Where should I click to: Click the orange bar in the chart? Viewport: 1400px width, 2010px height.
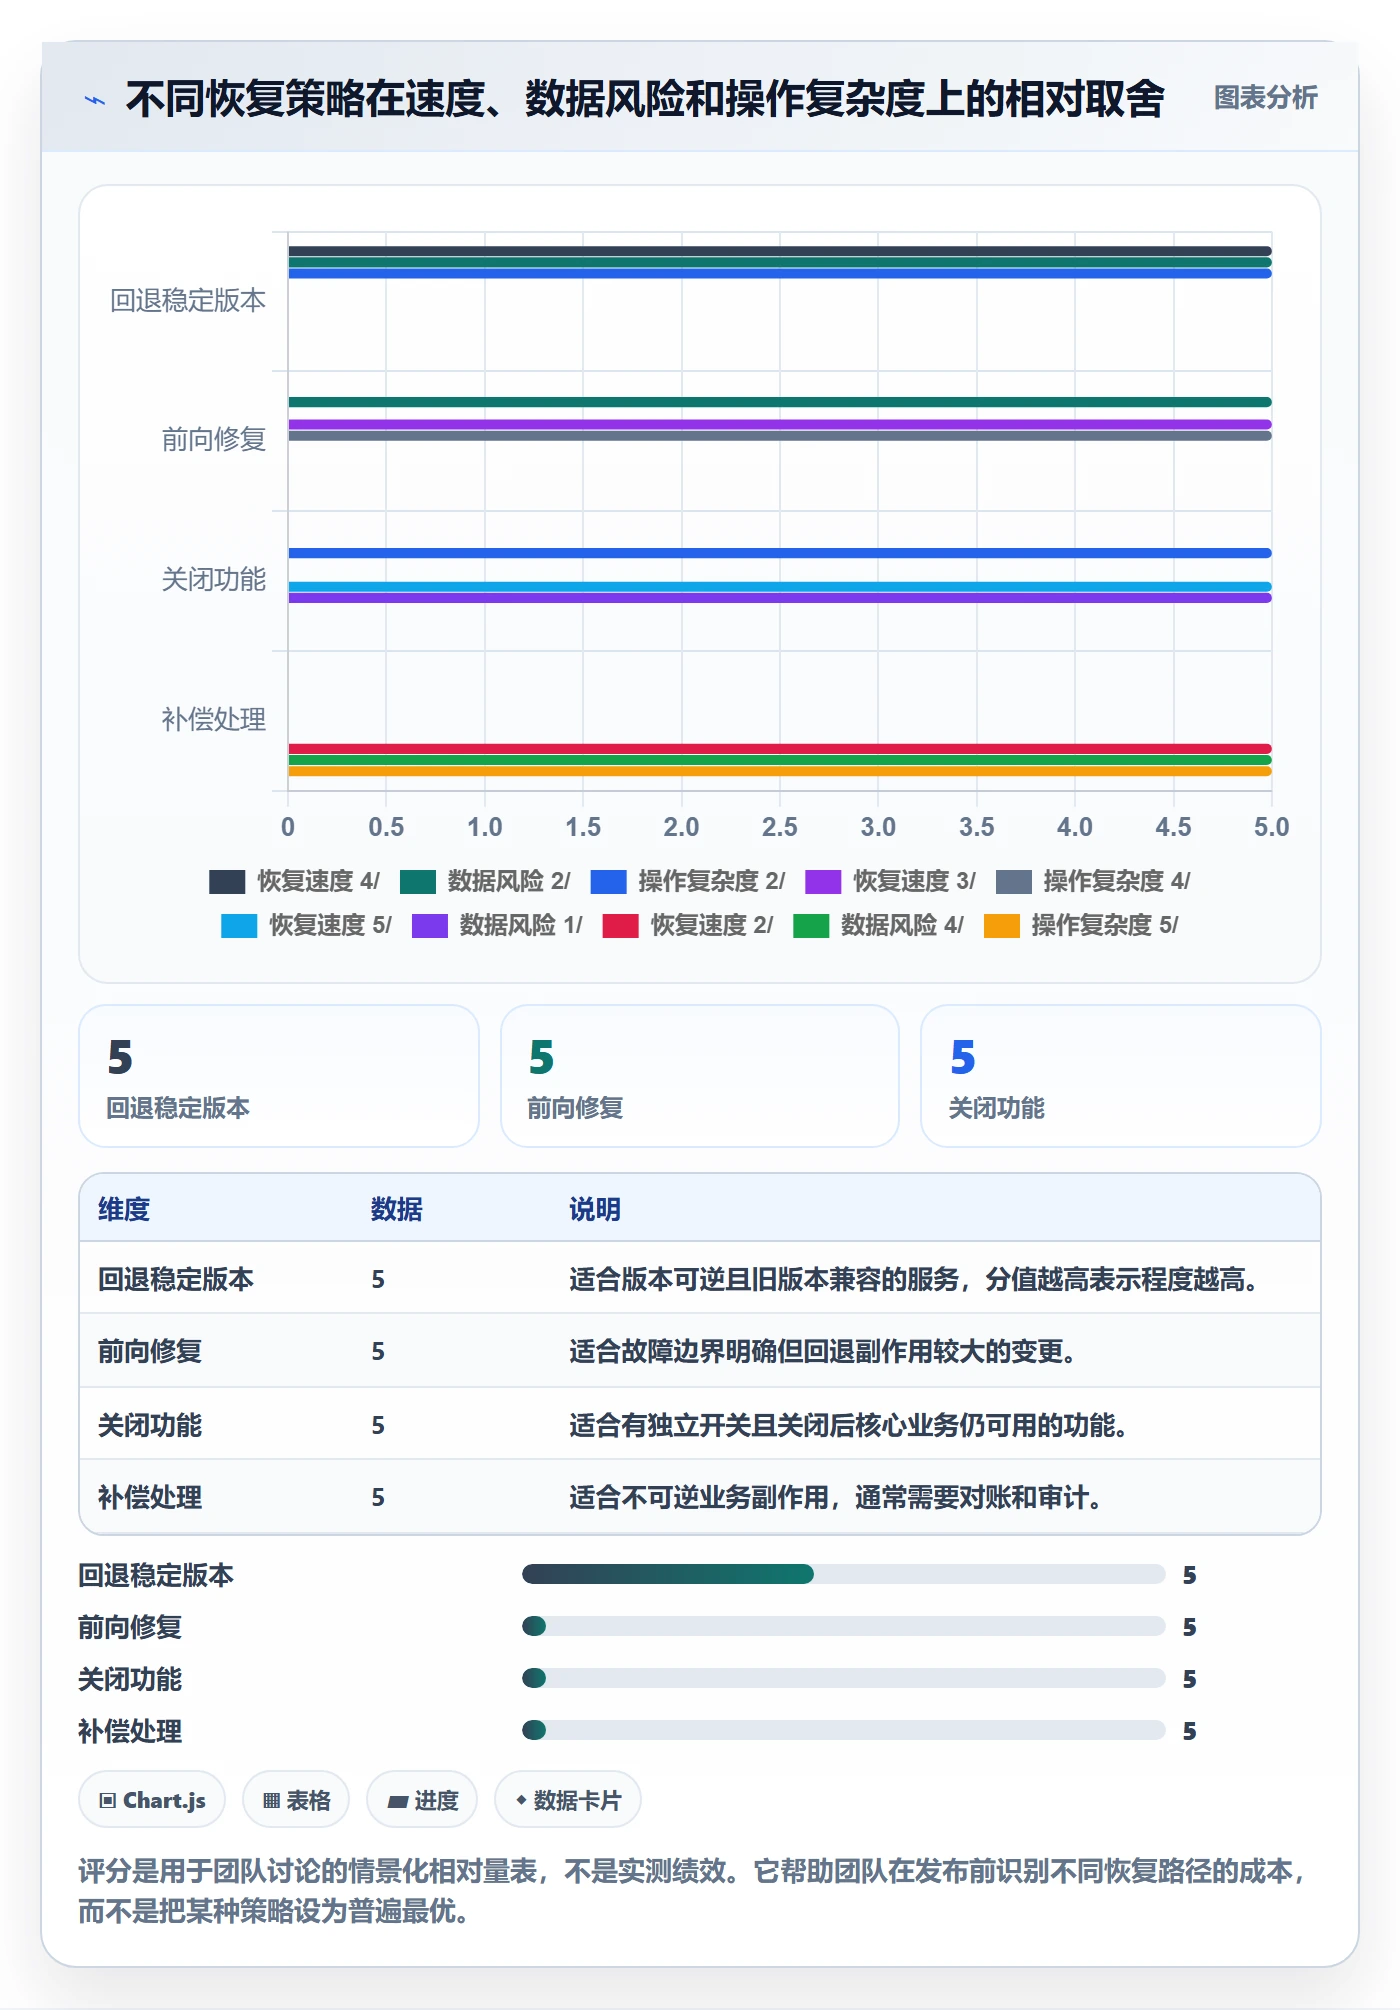coord(780,771)
